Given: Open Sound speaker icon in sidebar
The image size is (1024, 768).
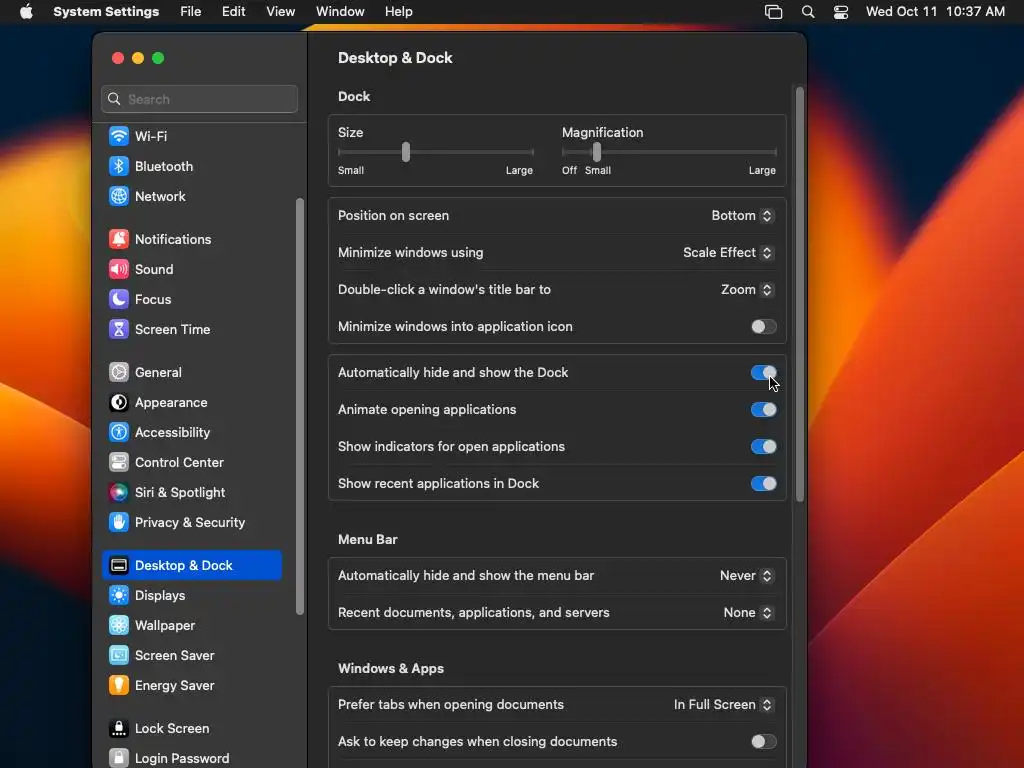Looking at the screenshot, I should [118, 269].
